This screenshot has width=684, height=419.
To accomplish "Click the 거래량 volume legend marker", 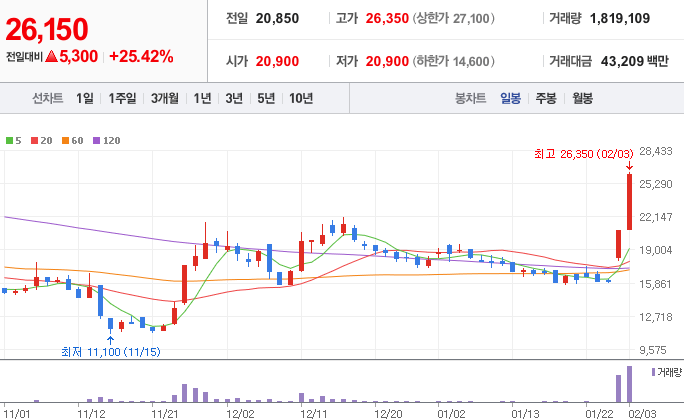I will (x=653, y=372).
